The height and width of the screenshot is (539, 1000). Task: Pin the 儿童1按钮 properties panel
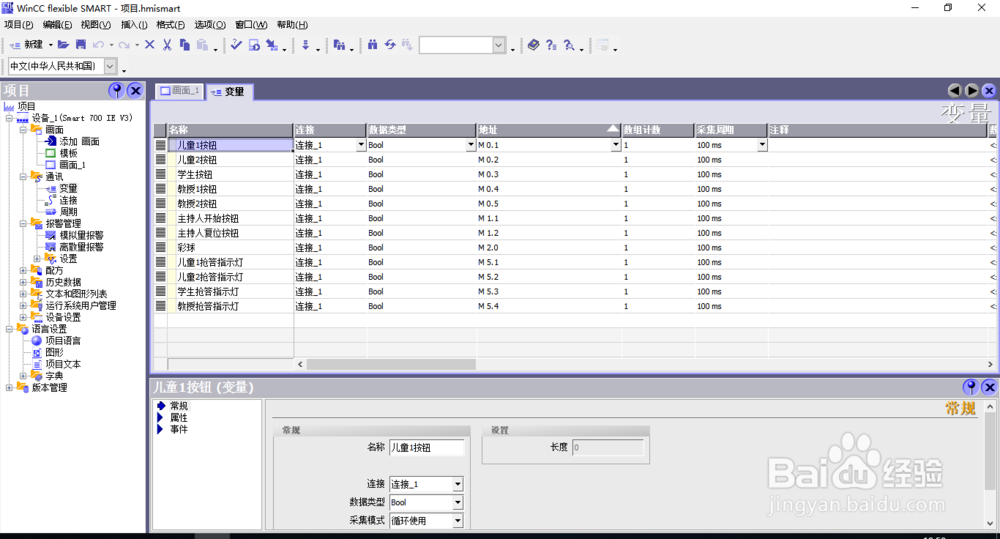pyautogui.click(x=971, y=387)
